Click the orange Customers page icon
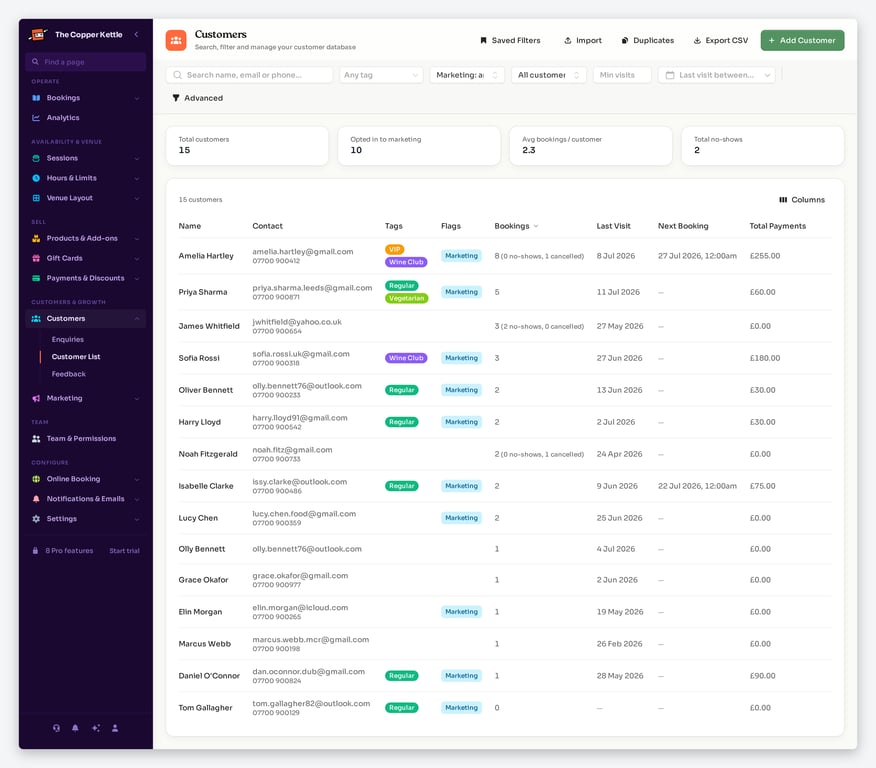The width and height of the screenshot is (876, 768). [x=176, y=40]
